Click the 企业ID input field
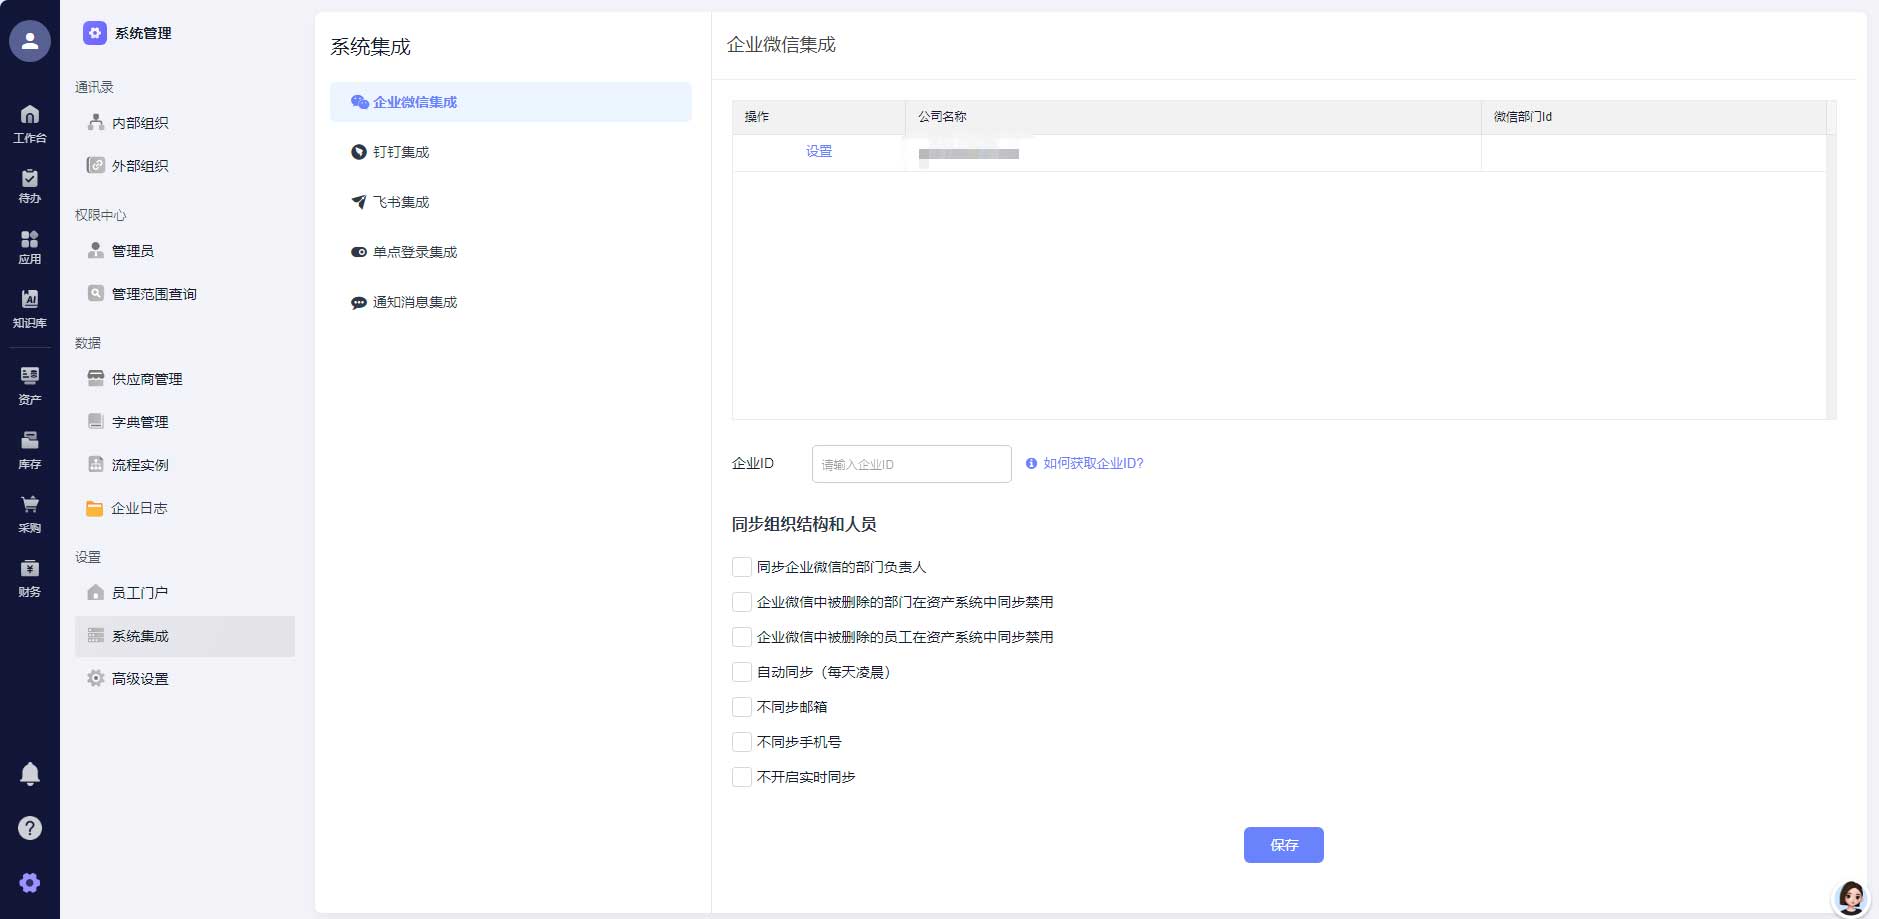The height and width of the screenshot is (919, 1879). [x=911, y=463]
